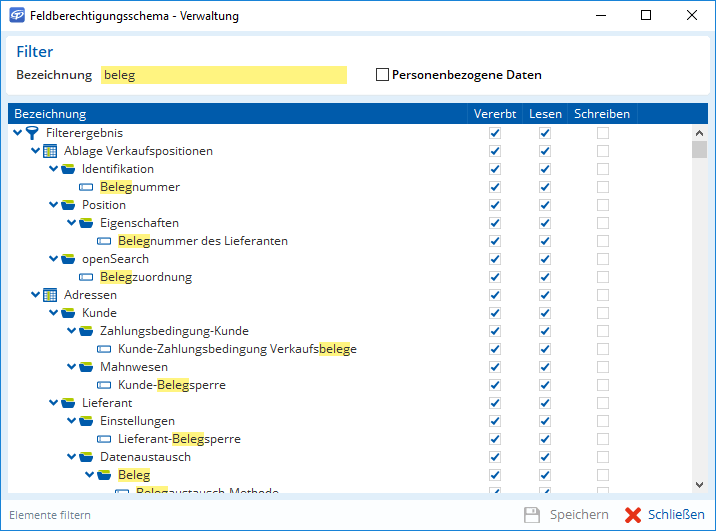Collapse the Kunde tree node
This screenshot has width=716, height=531.
[x=54, y=313]
